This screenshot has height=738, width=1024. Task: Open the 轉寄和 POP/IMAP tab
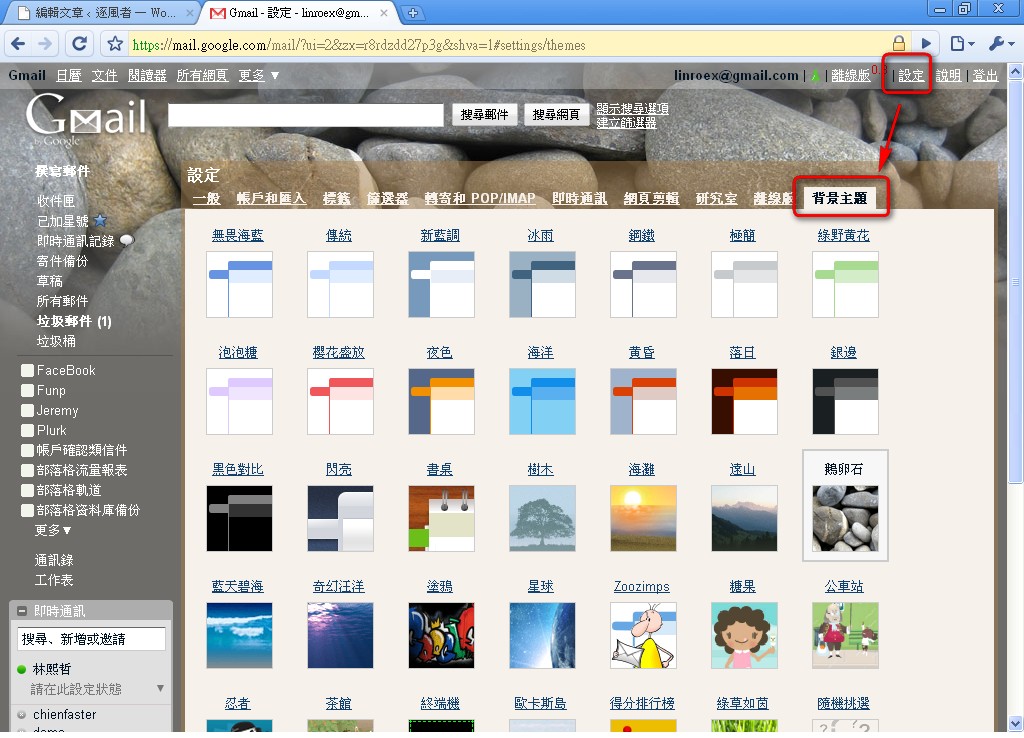[x=480, y=198]
